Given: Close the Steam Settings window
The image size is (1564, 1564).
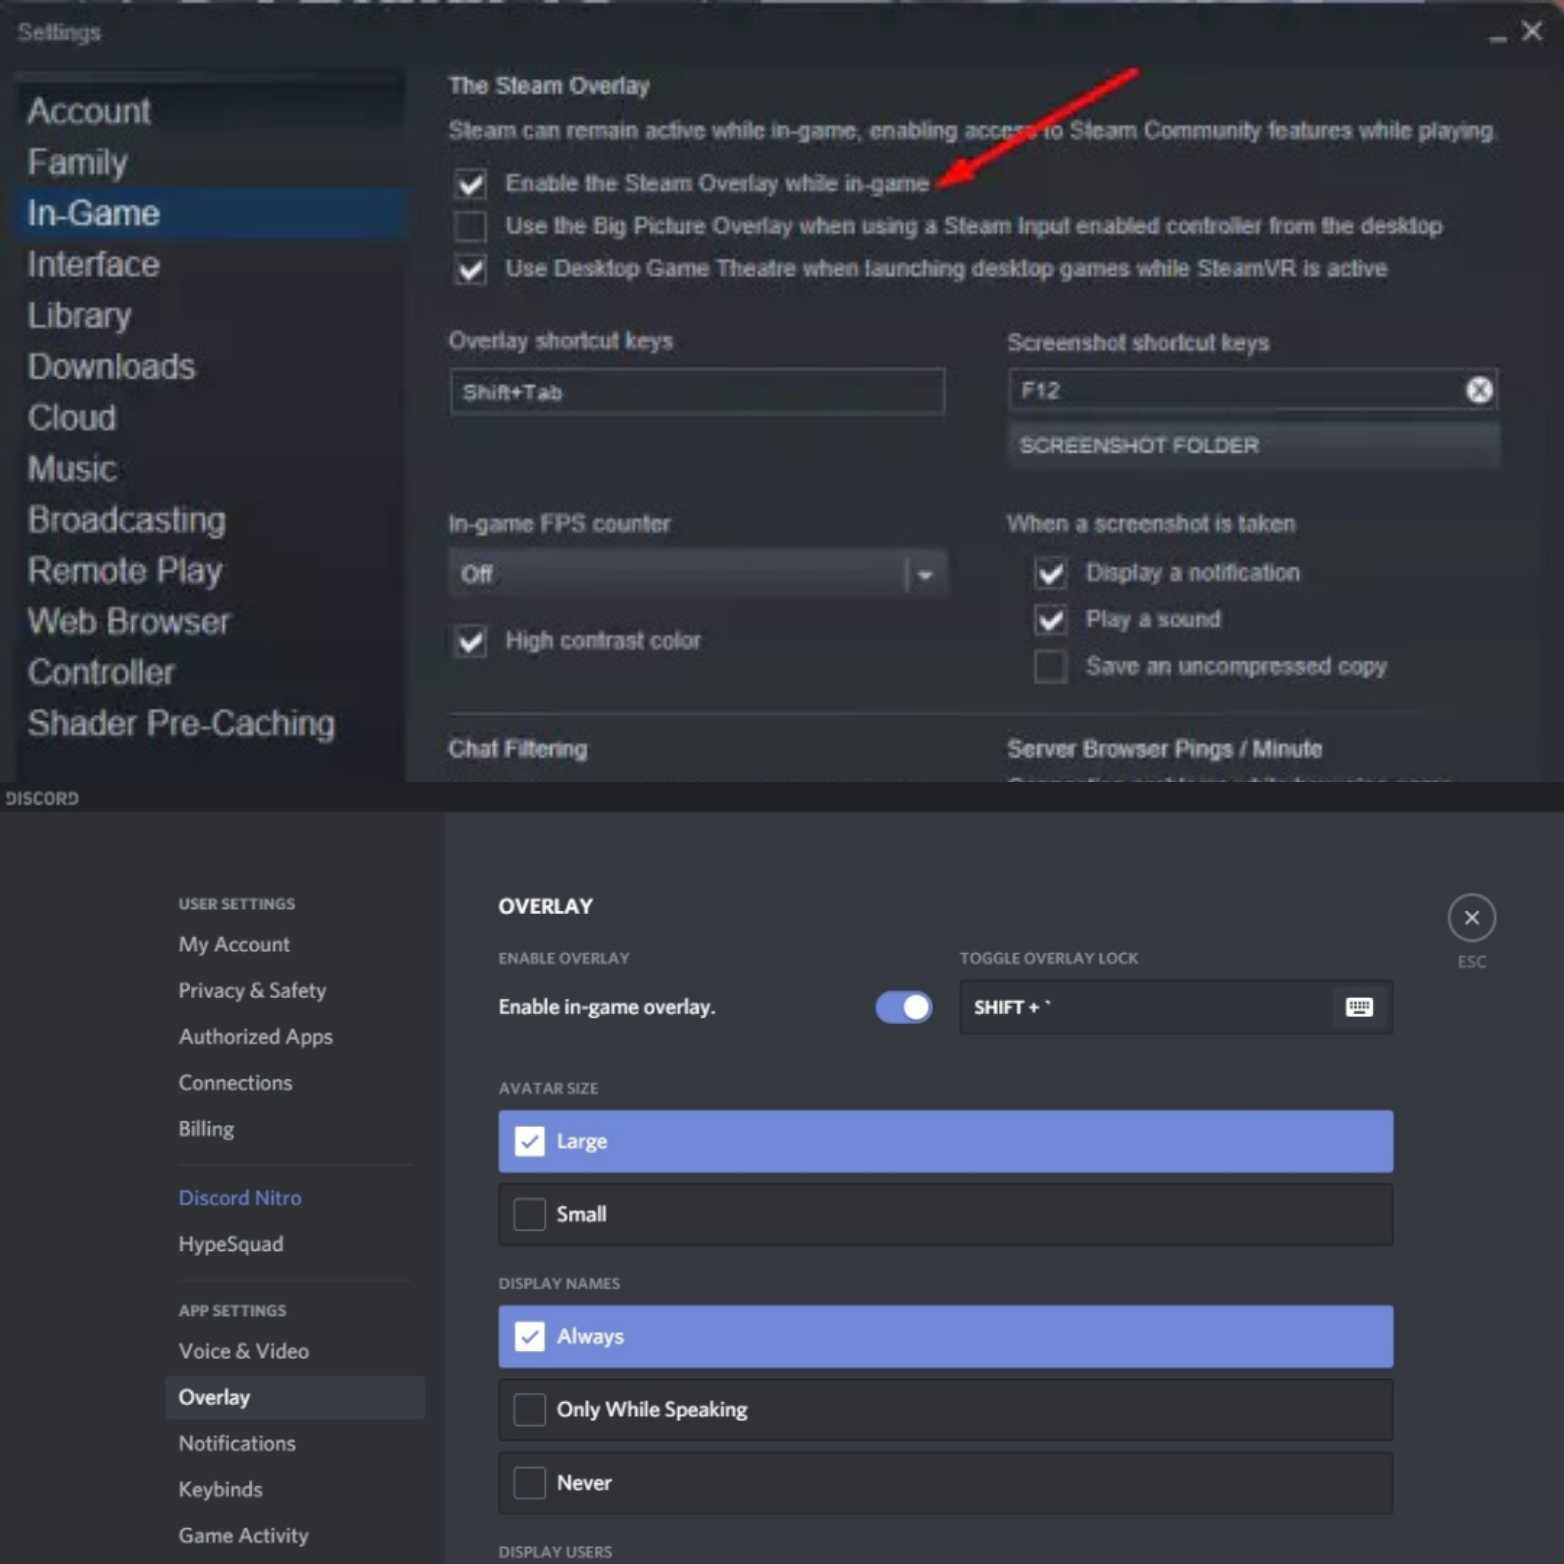Looking at the screenshot, I should click(x=1531, y=32).
